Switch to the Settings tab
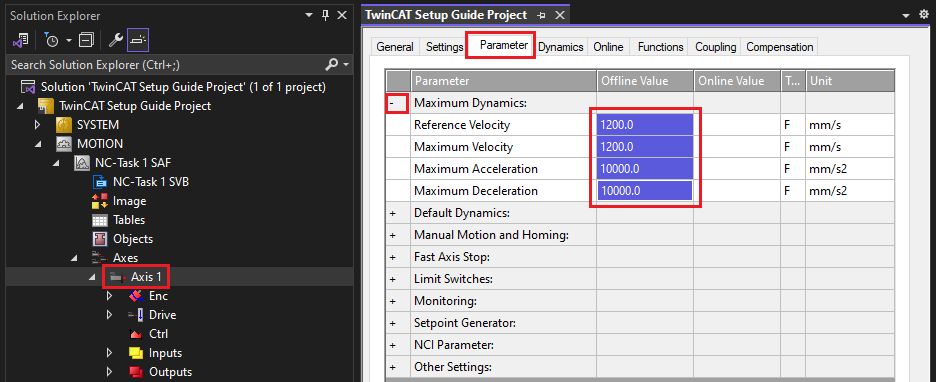This screenshot has width=936, height=382. (444, 47)
